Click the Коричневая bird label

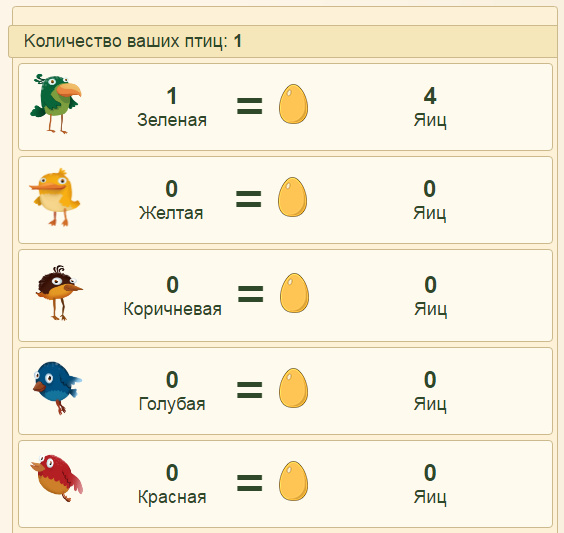pyautogui.click(x=173, y=309)
